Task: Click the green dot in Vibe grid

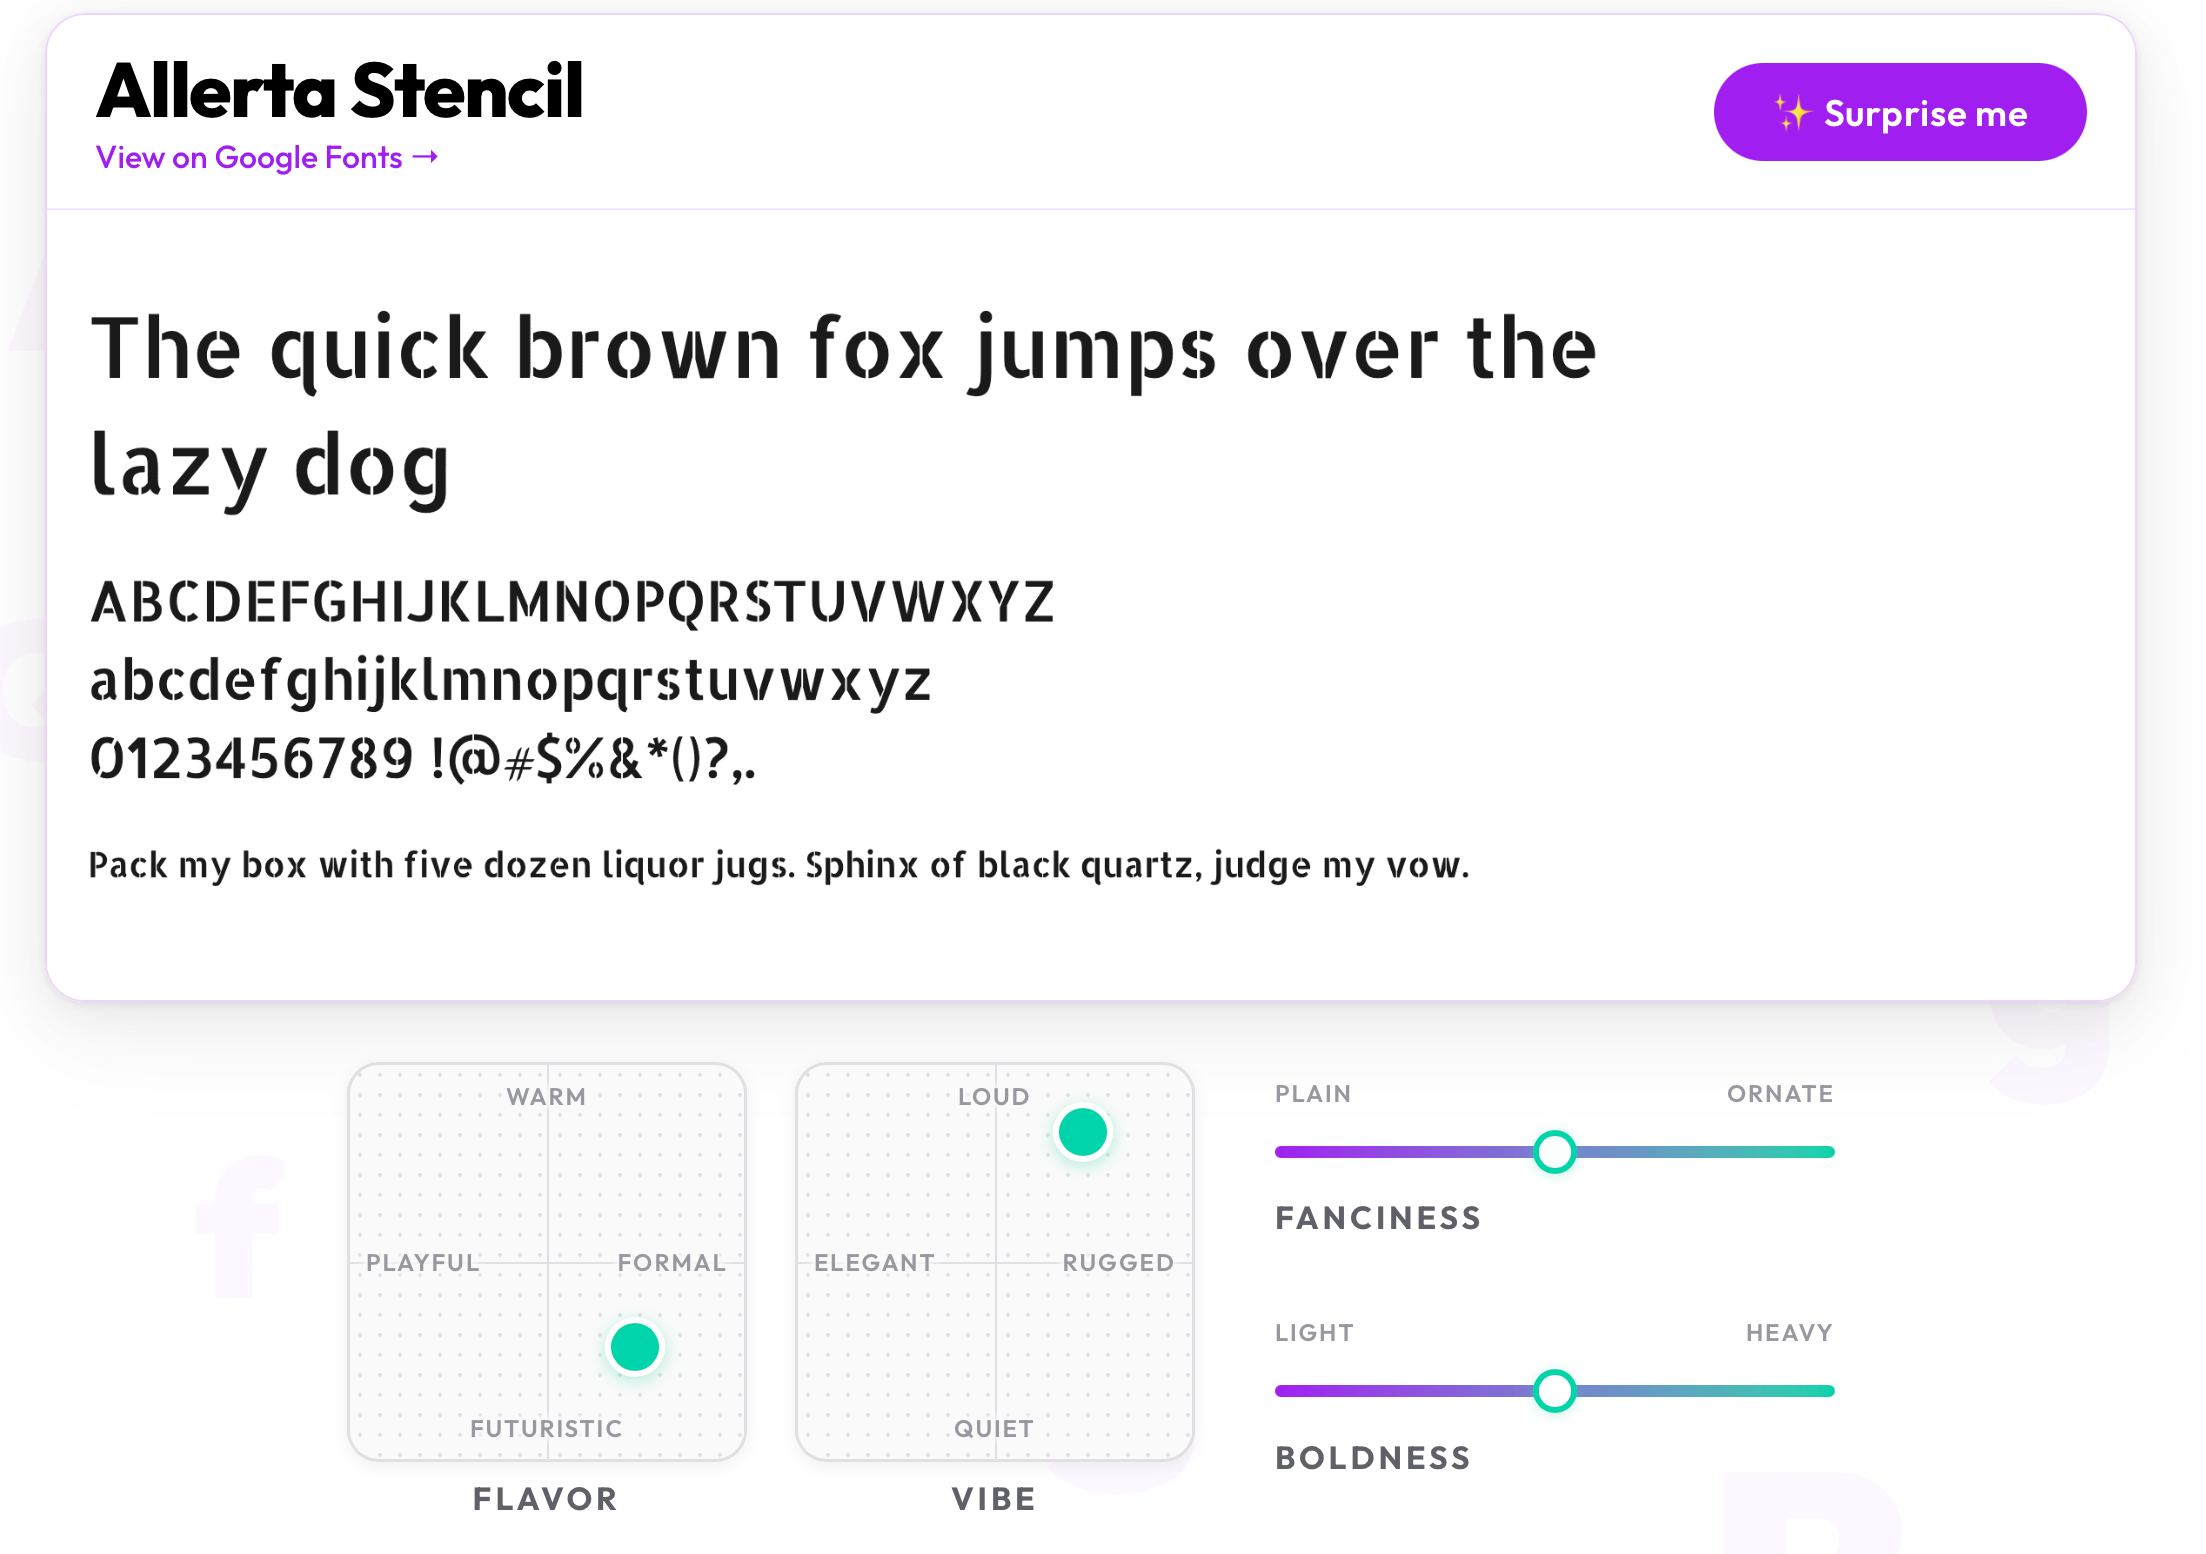Action: (1082, 1132)
